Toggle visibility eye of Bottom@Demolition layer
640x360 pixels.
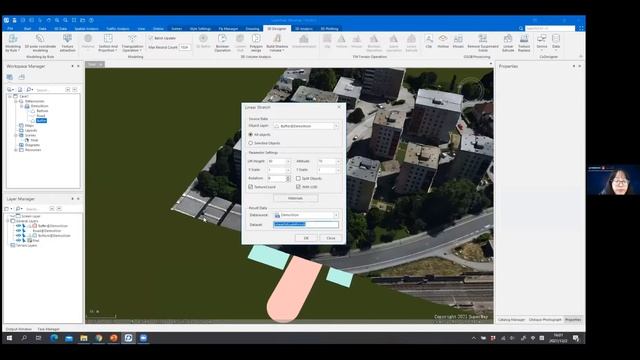(x=18, y=236)
